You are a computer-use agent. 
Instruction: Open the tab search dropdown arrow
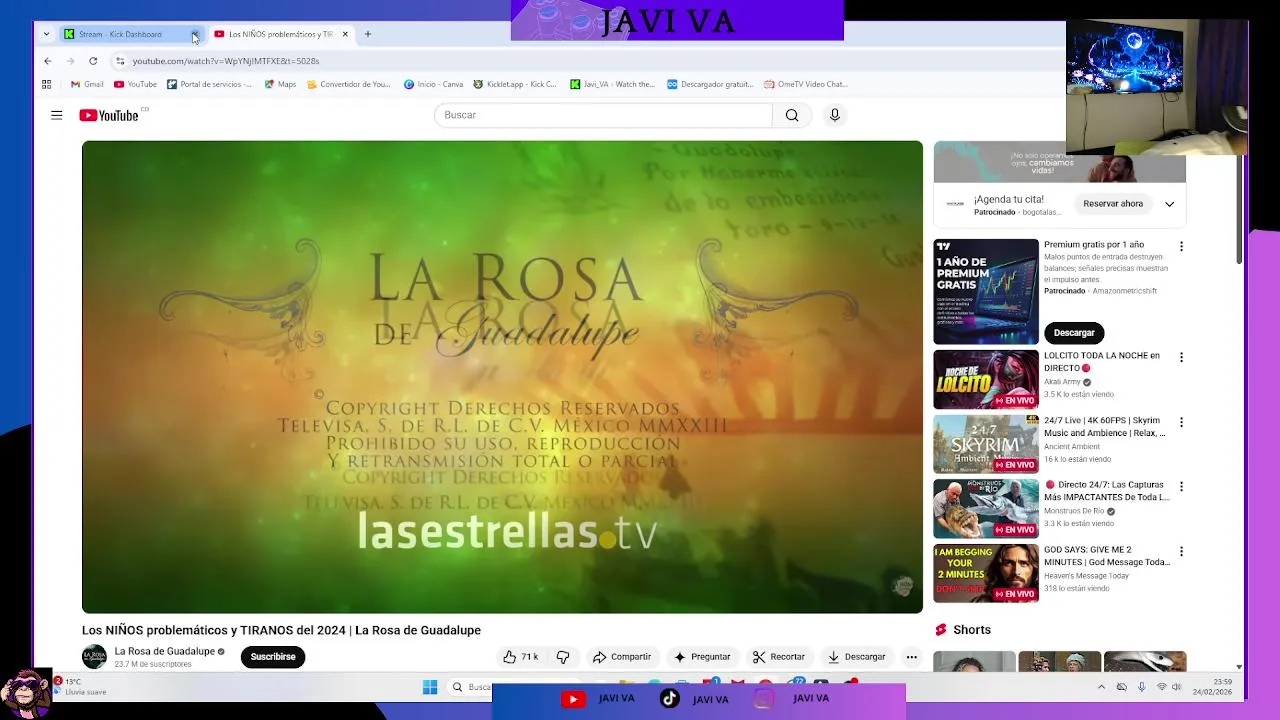(46, 34)
